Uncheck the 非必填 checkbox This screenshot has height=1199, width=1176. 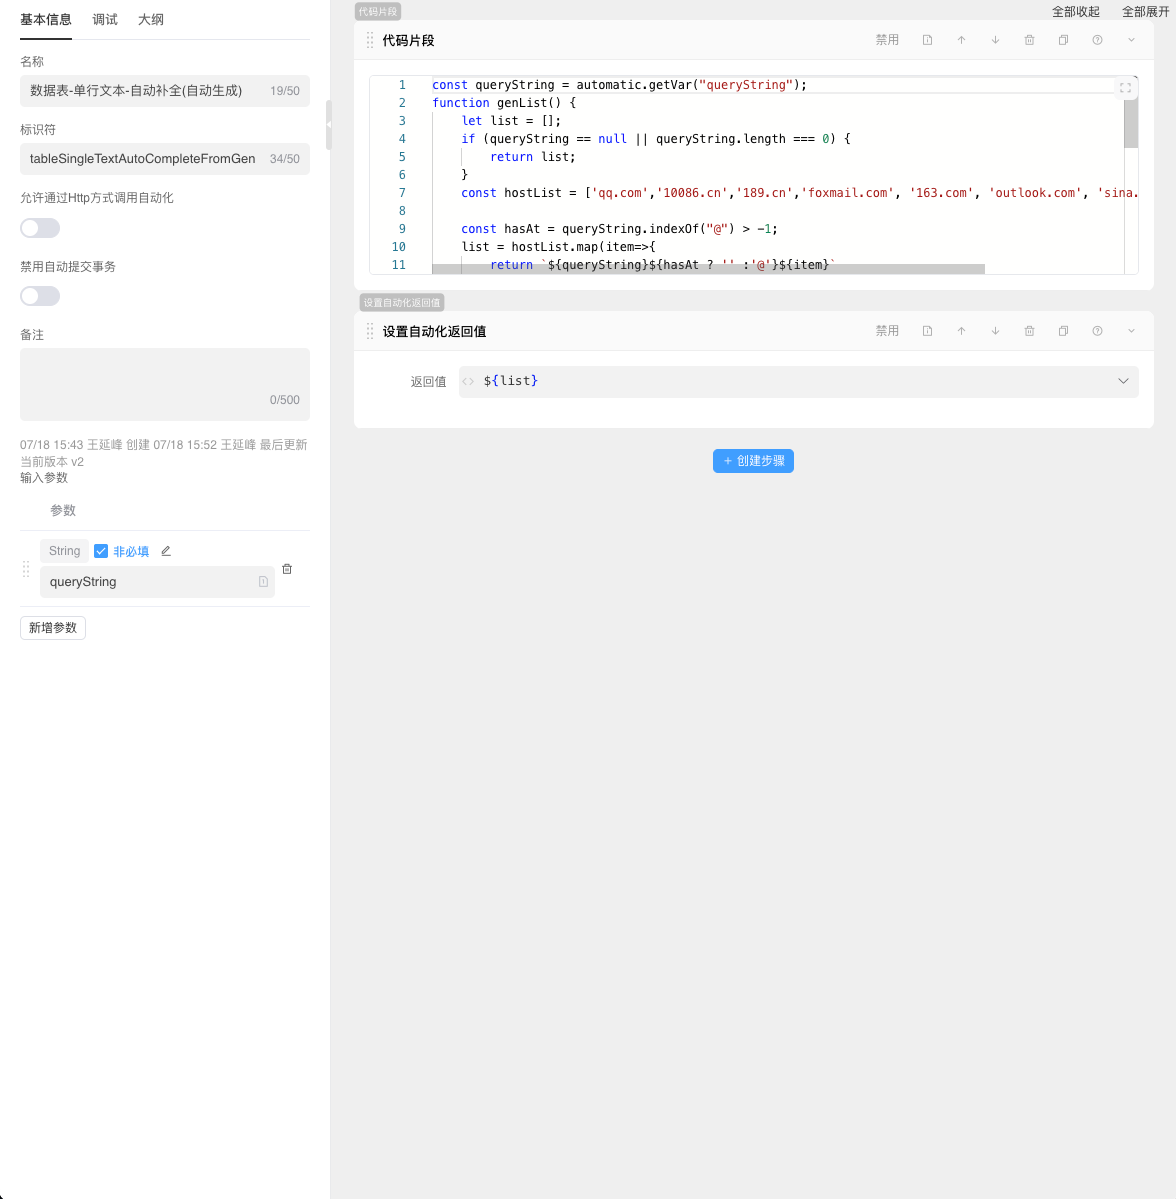(101, 551)
